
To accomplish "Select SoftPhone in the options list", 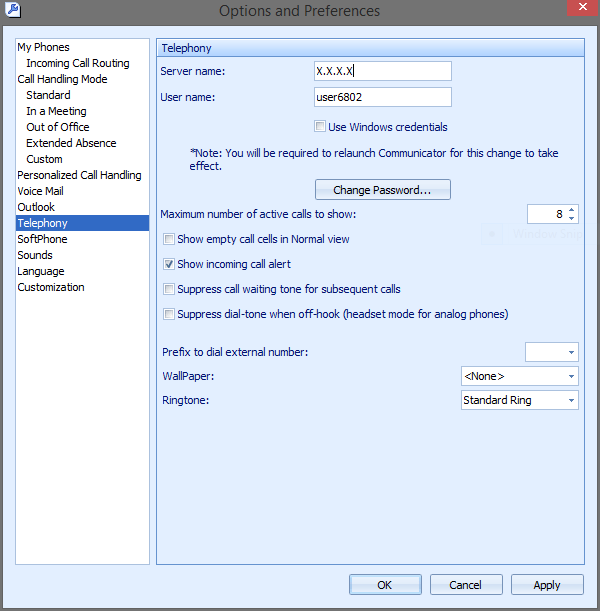I will (x=41, y=239).
